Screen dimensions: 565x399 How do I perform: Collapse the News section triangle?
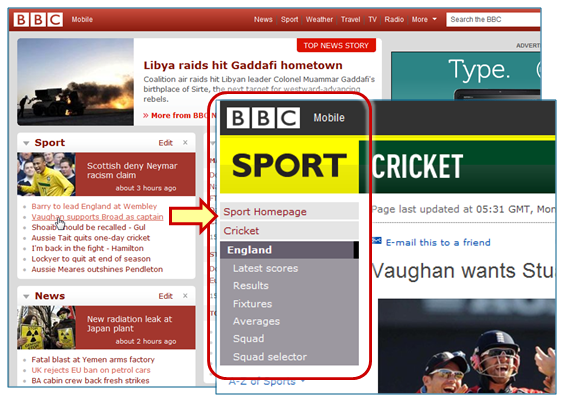pos(26,296)
